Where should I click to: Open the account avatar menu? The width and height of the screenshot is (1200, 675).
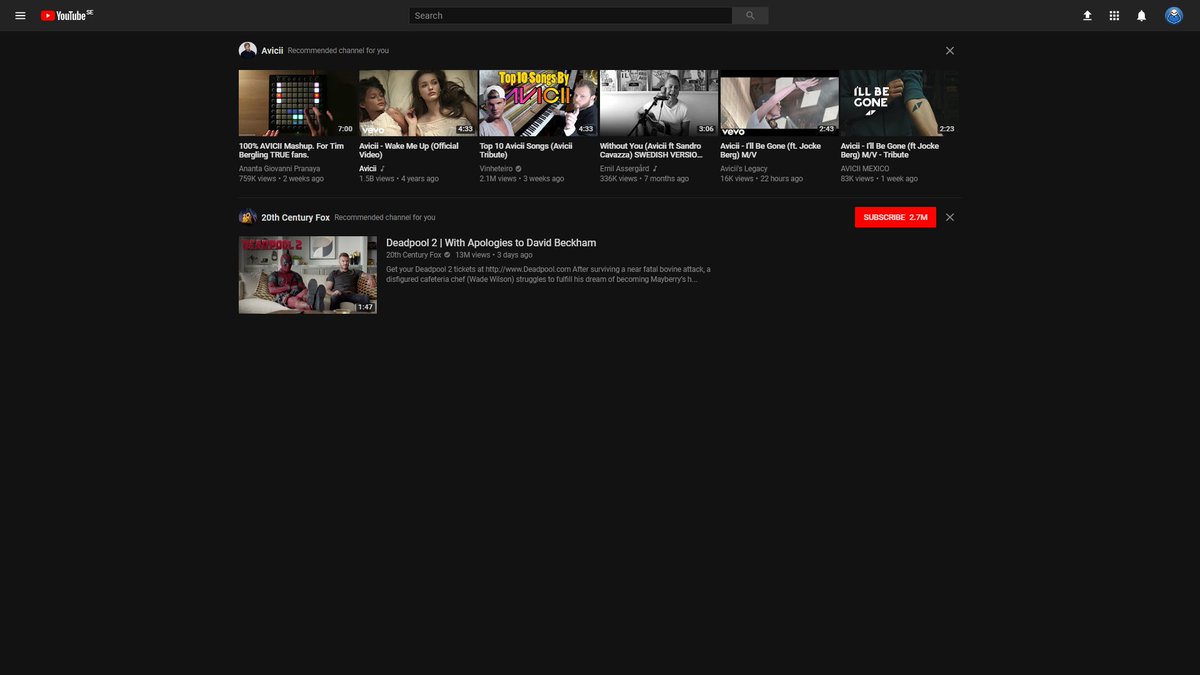1174,16
